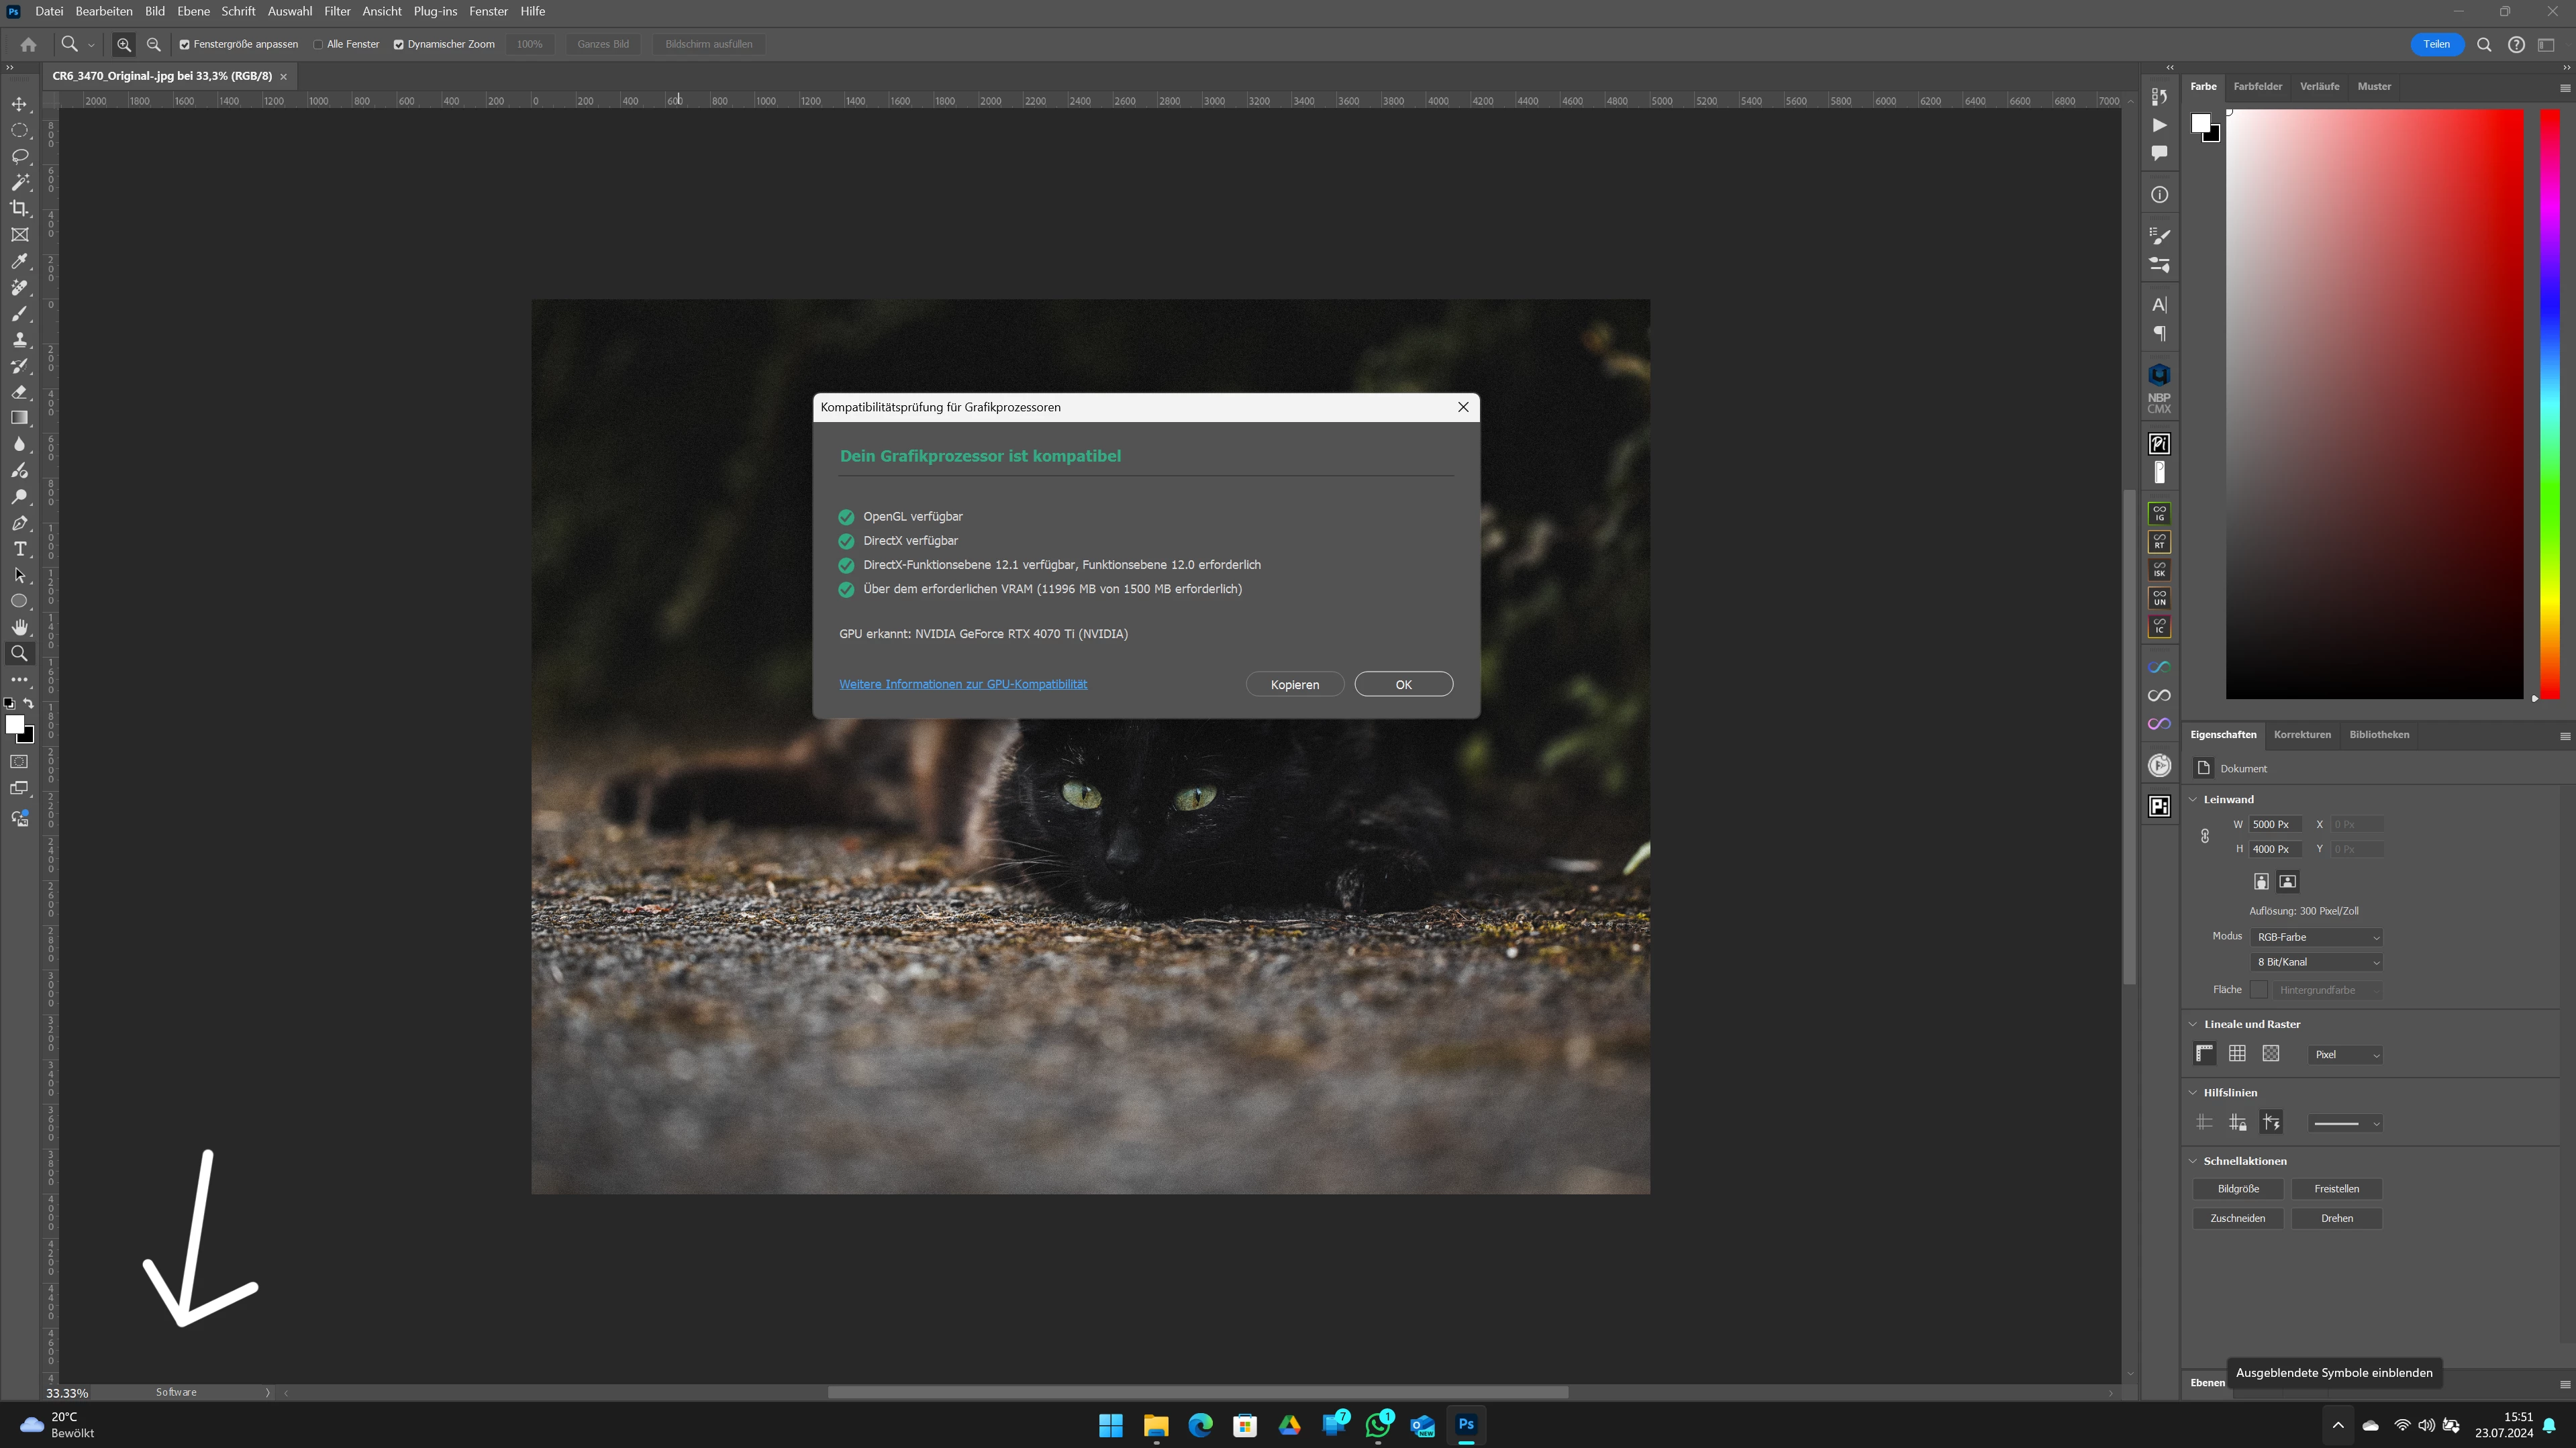This screenshot has height=1448, width=2576.
Task: Disable the Dynamischer Zoom checkbox
Action: [x=398, y=44]
